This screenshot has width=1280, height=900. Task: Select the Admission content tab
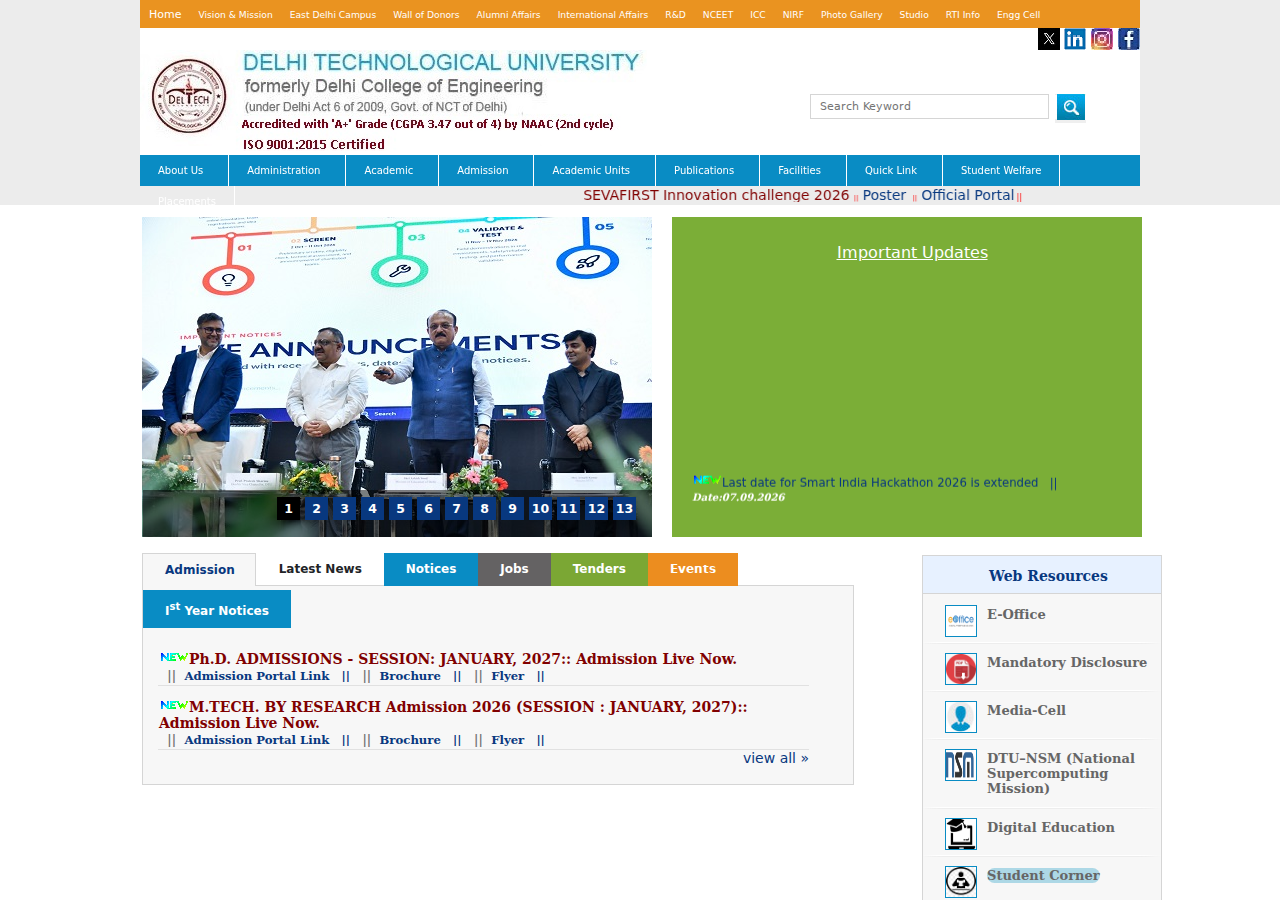coord(199,570)
